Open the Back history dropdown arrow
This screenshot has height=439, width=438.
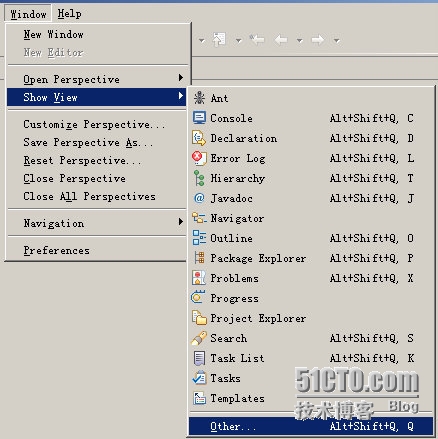pos(300,41)
